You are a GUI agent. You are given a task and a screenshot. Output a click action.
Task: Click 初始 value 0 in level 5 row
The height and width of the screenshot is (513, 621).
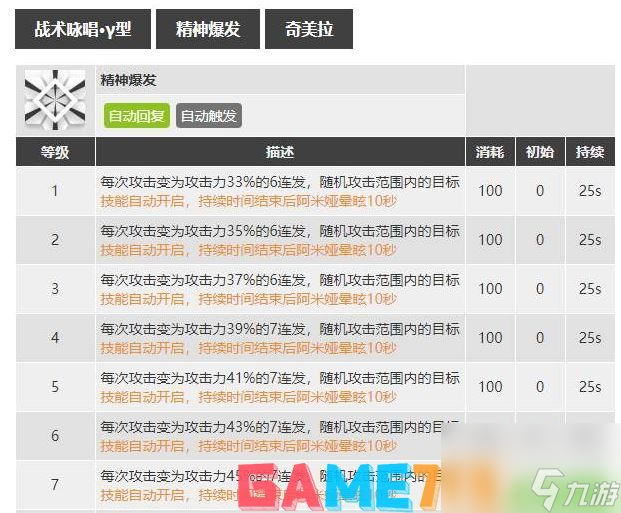(540, 387)
